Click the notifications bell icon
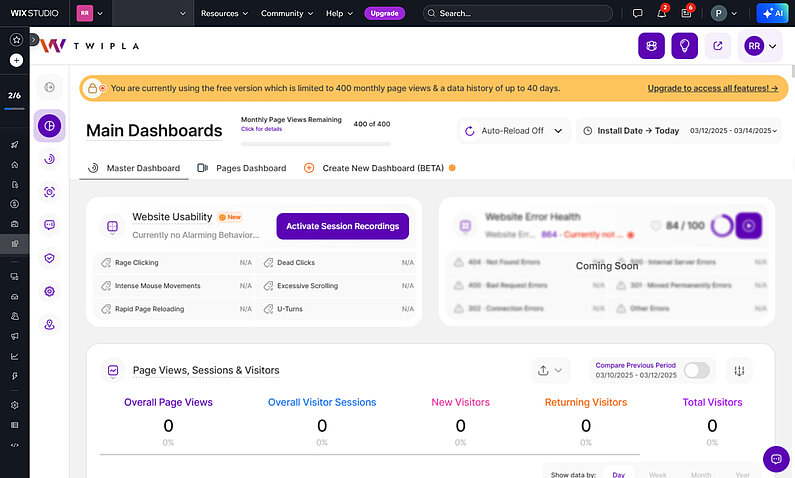795x478 pixels. tap(663, 13)
